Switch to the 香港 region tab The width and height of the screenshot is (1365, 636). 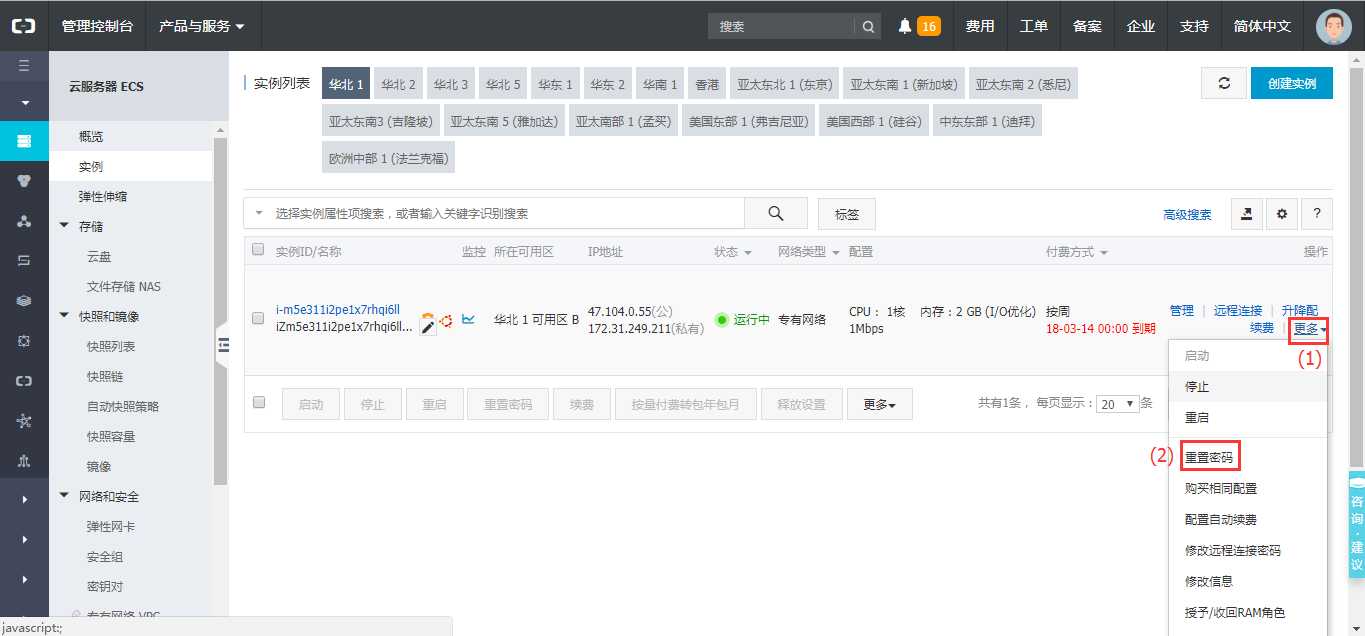(707, 84)
